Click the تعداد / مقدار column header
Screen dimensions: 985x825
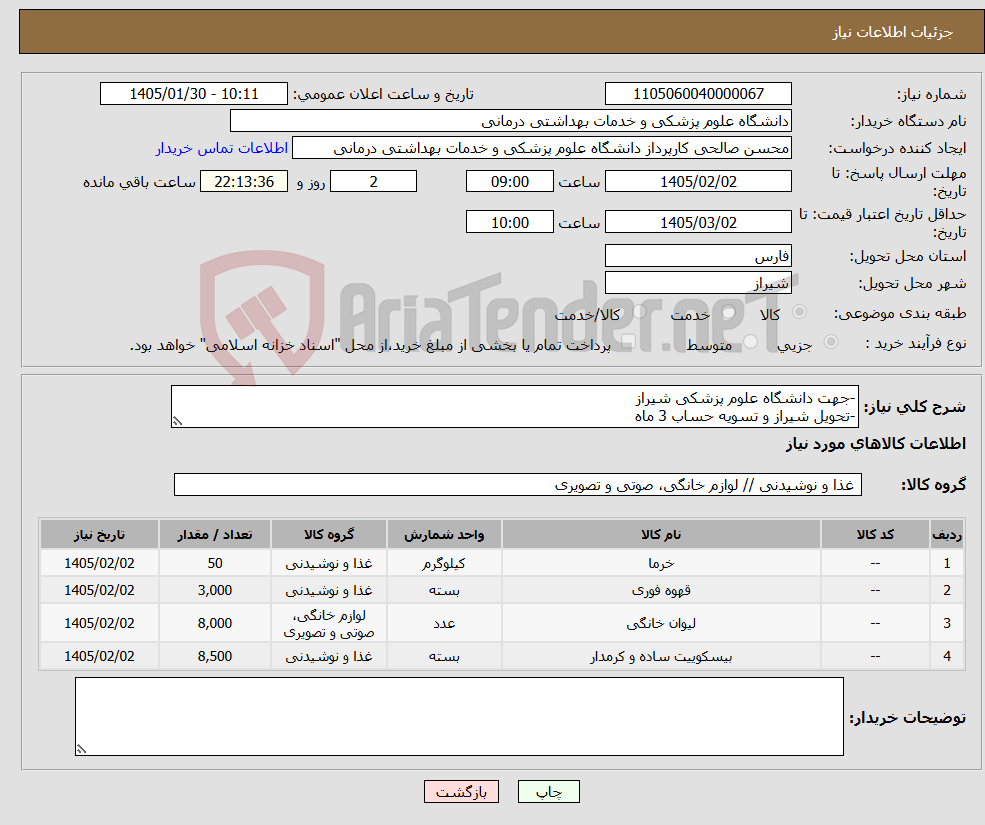pyautogui.click(x=215, y=534)
